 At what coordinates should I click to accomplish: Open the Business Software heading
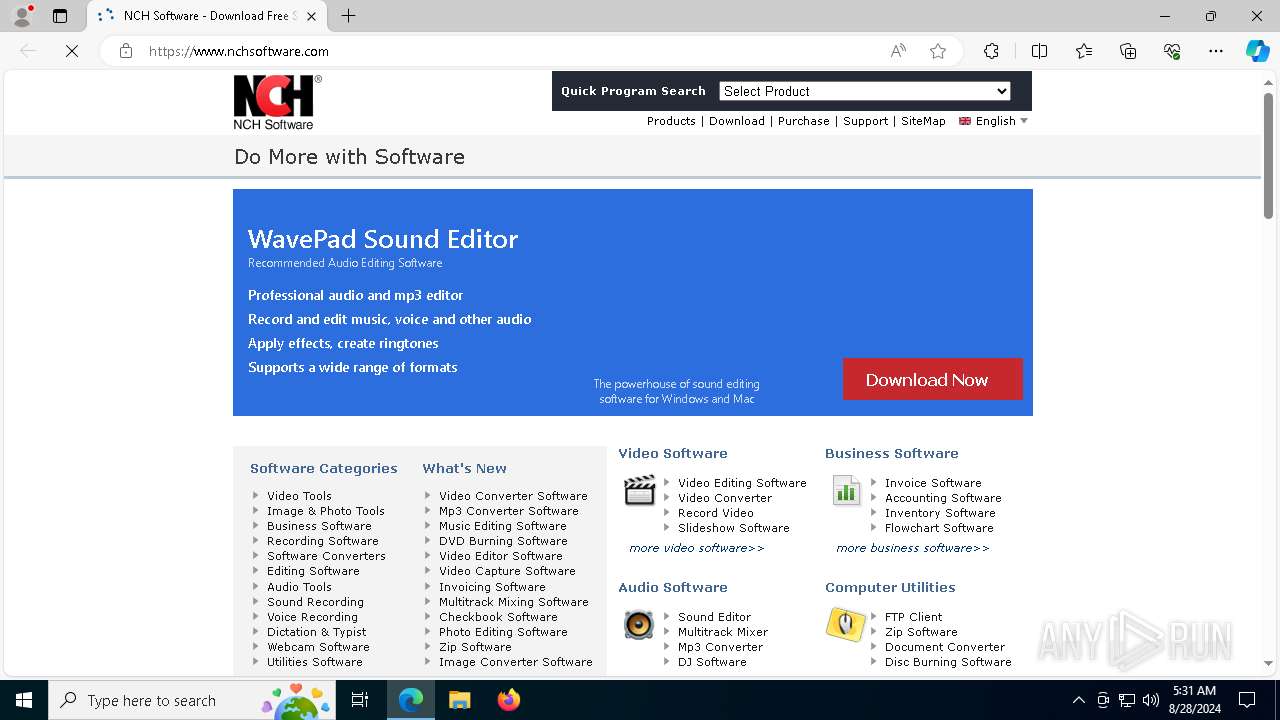click(x=892, y=453)
